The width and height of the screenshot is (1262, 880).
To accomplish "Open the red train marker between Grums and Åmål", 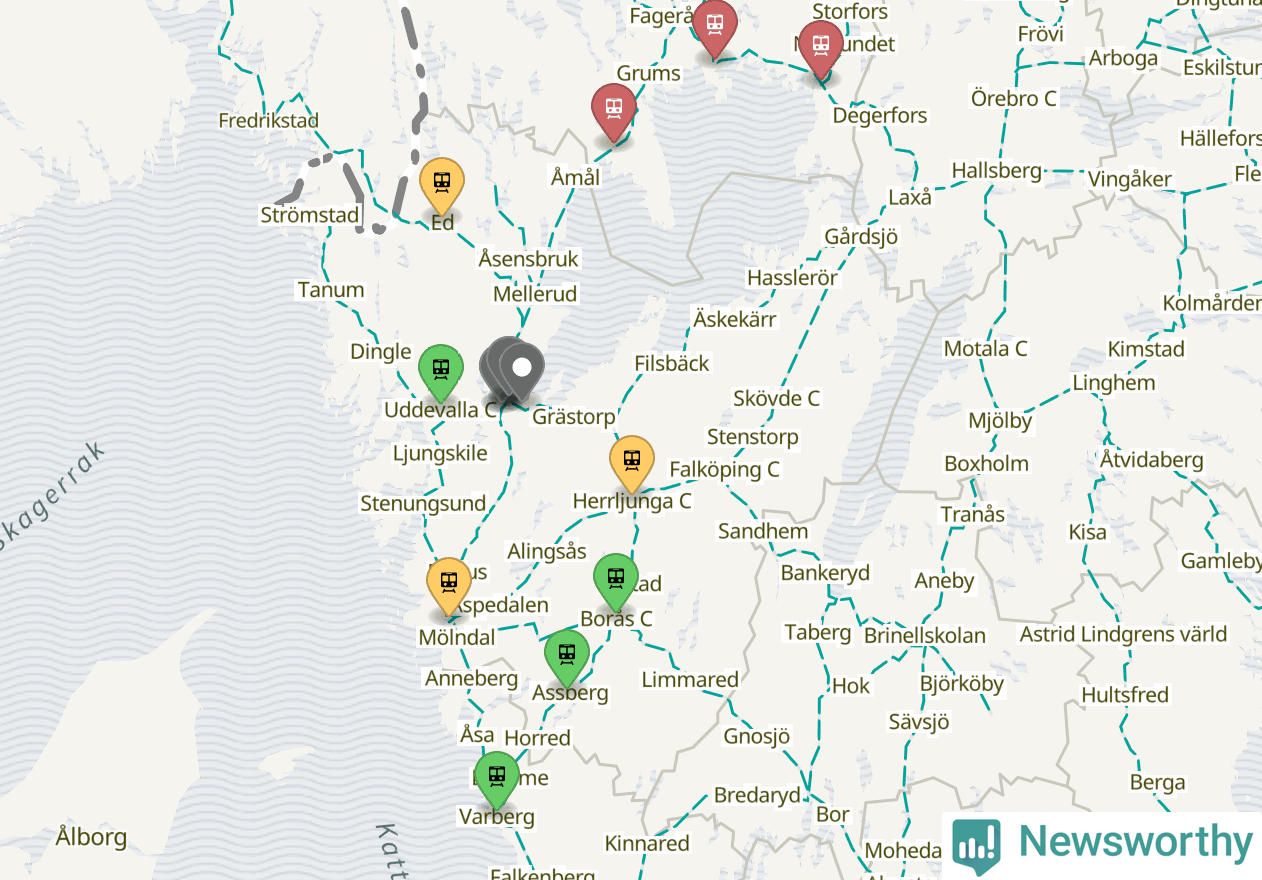I will pos(613,111).
